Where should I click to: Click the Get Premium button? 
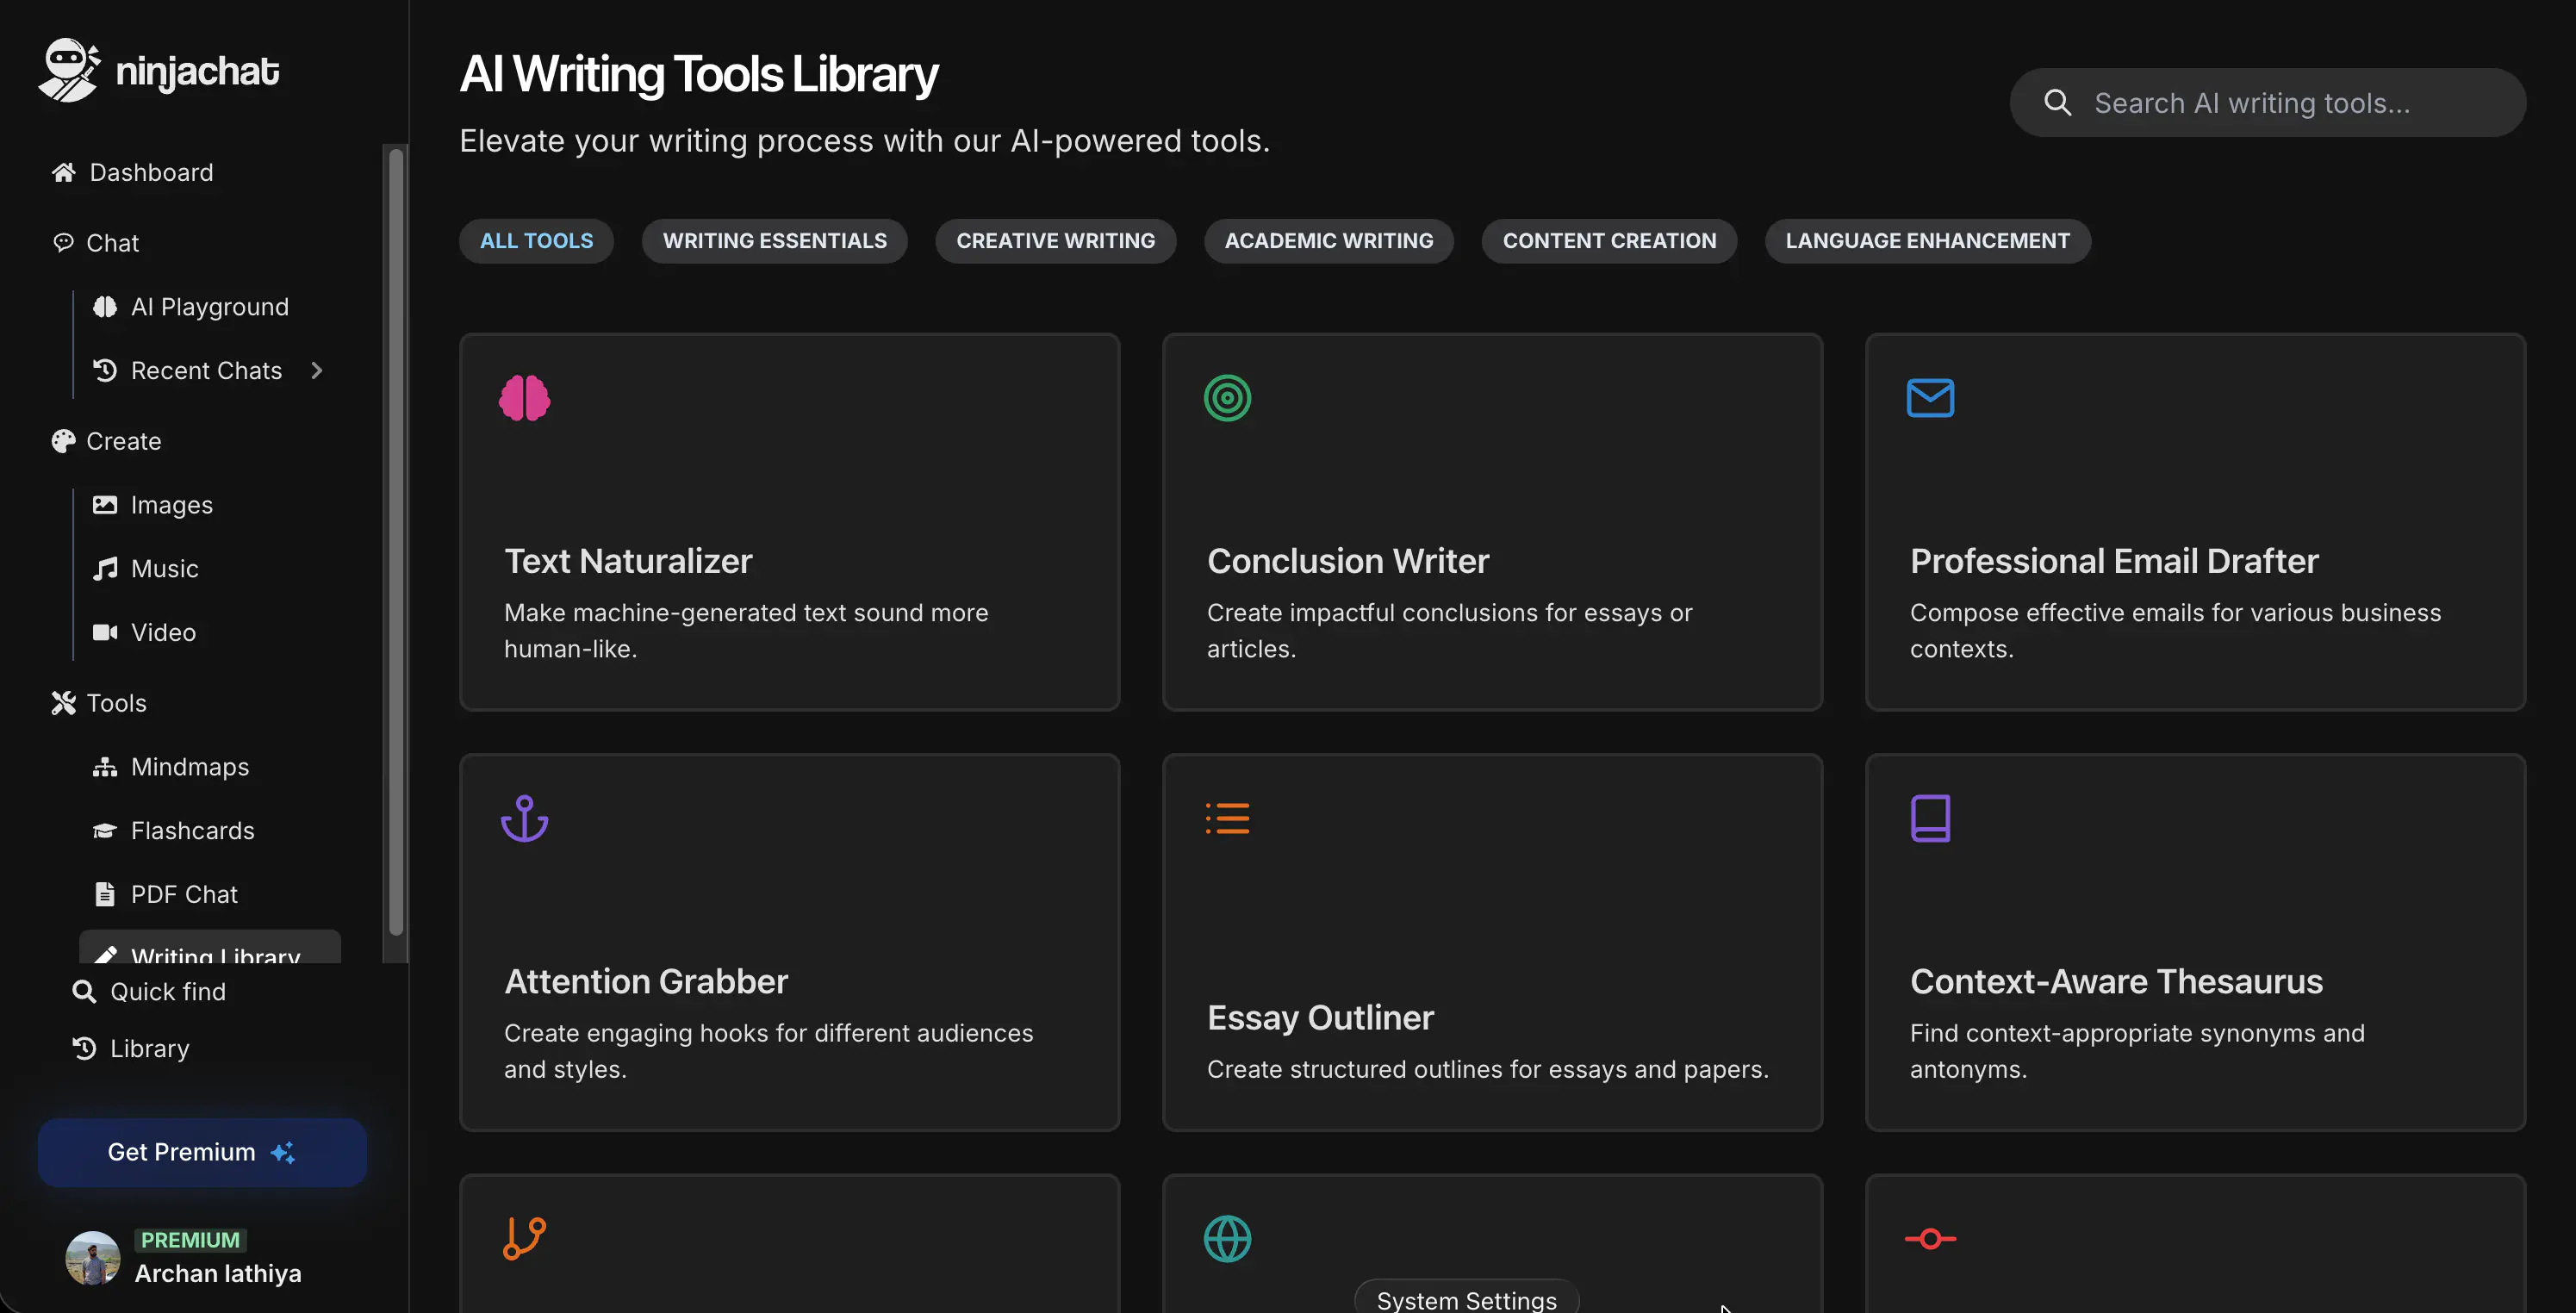[x=201, y=1152]
